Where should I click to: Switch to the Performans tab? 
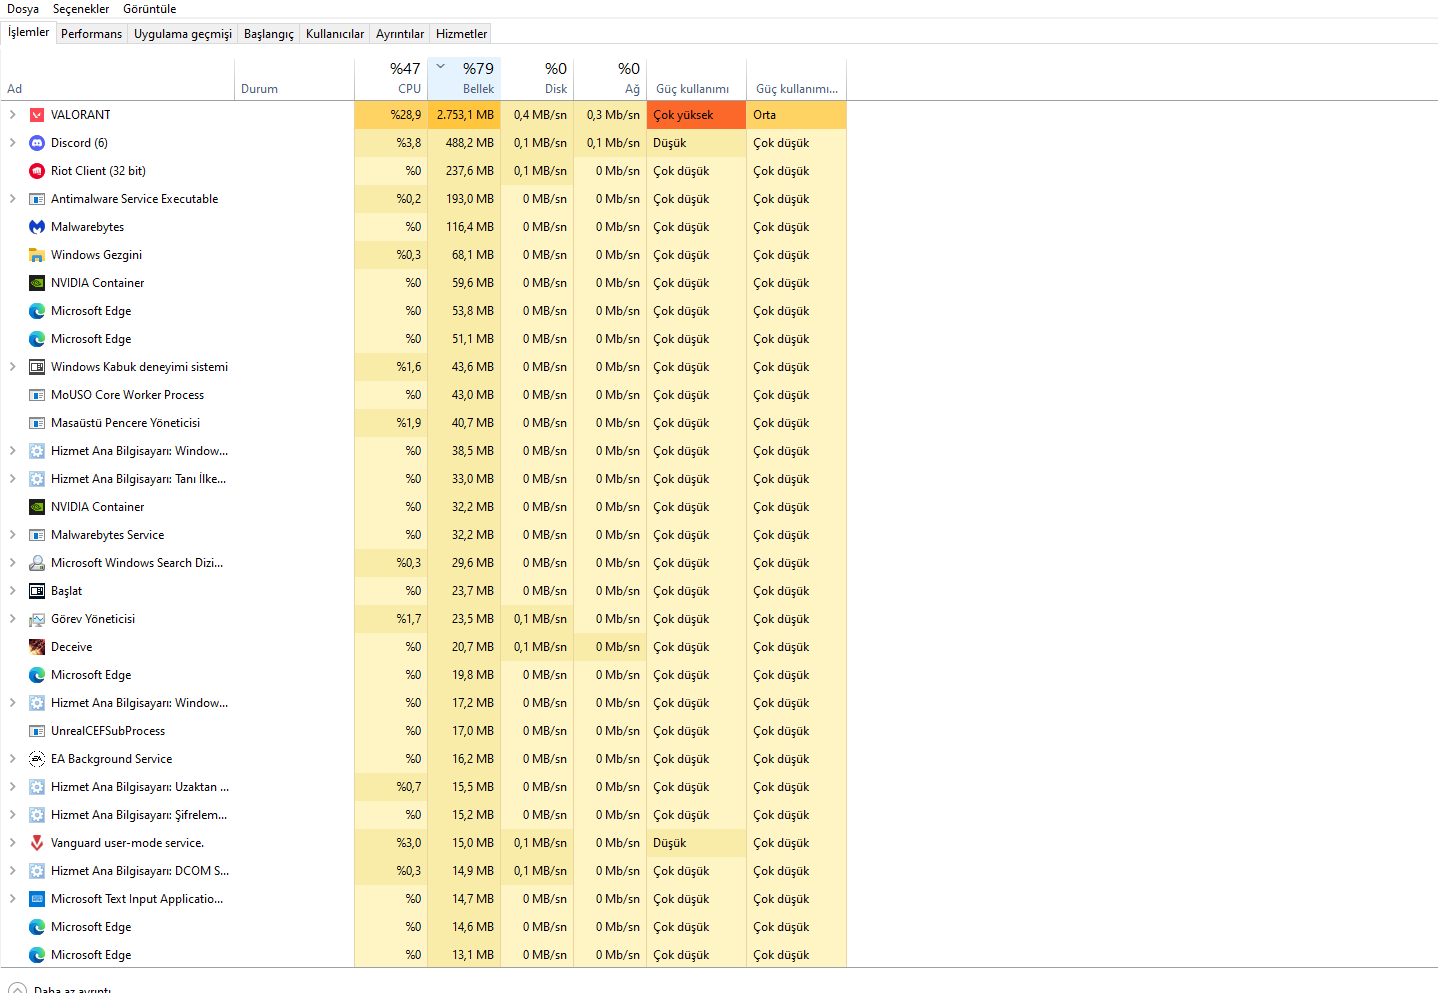coord(91,34)
